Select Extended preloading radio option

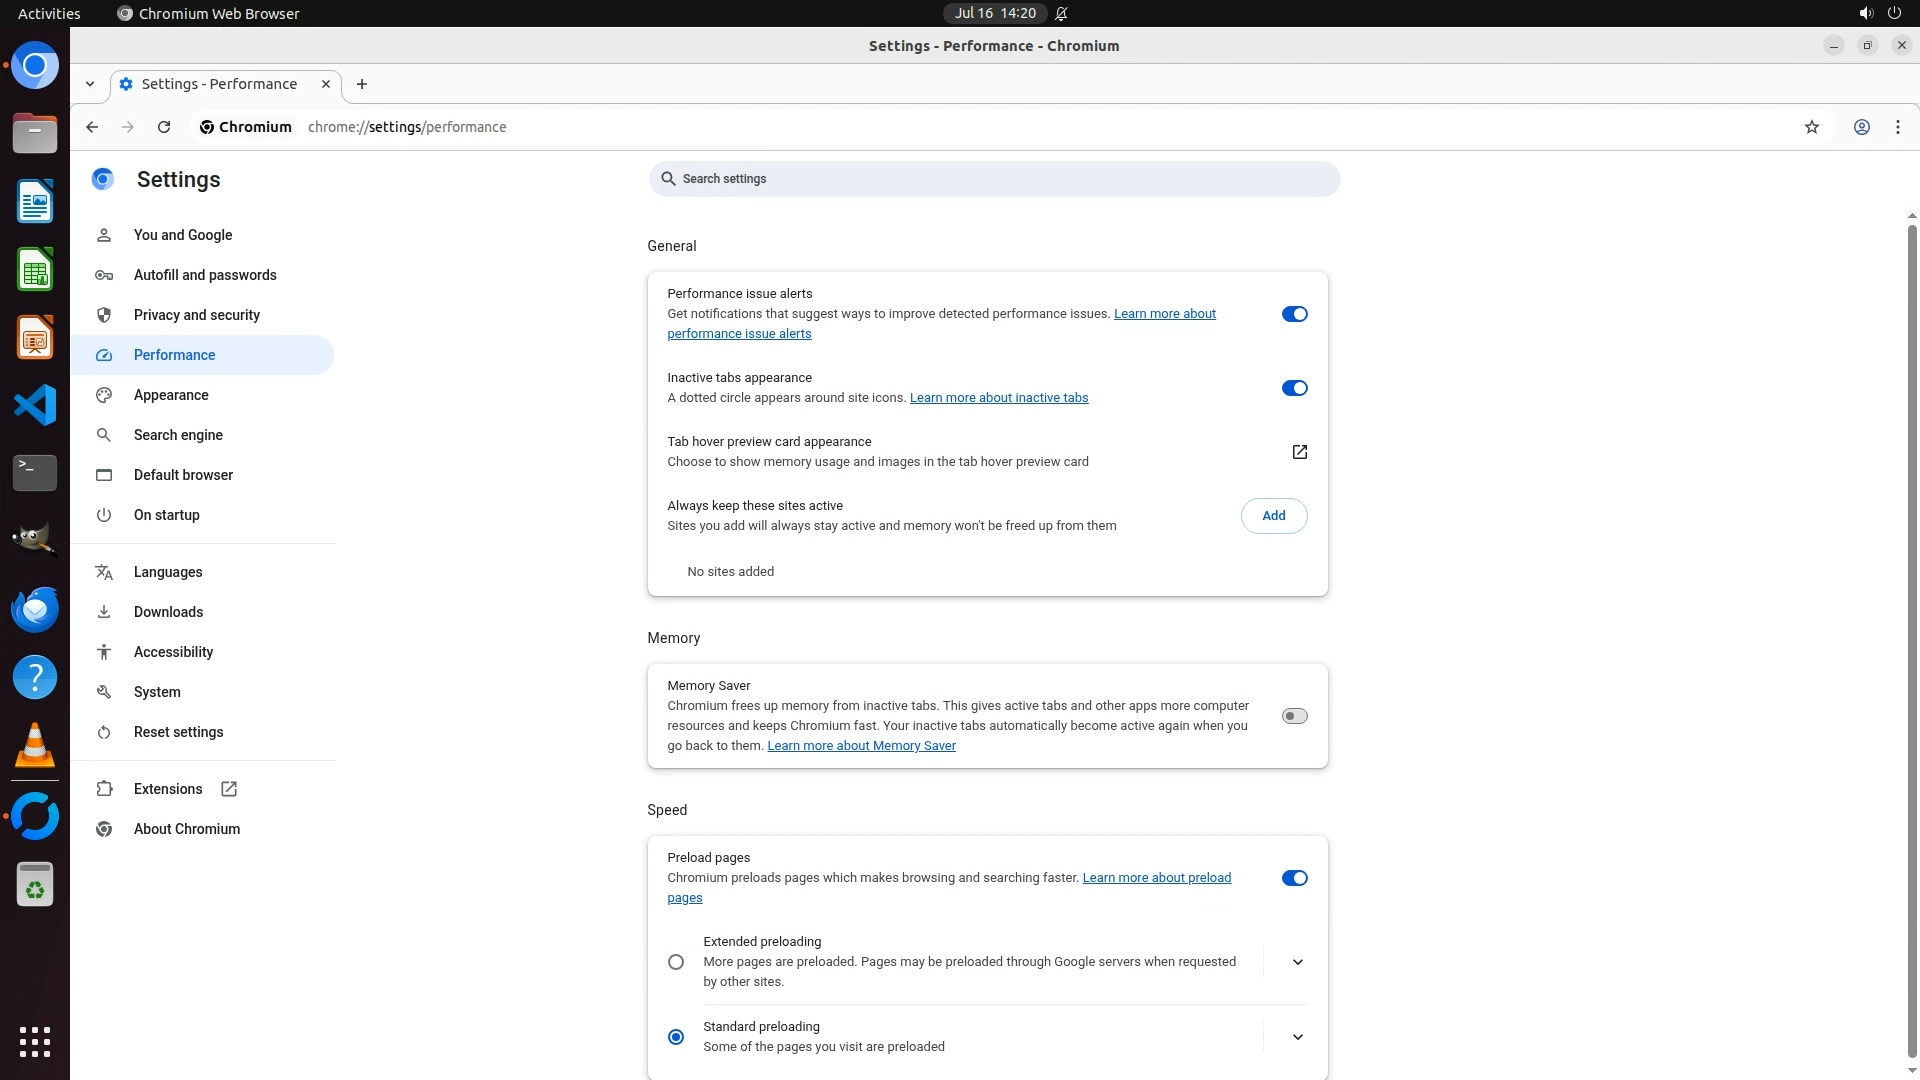(676, 962)
